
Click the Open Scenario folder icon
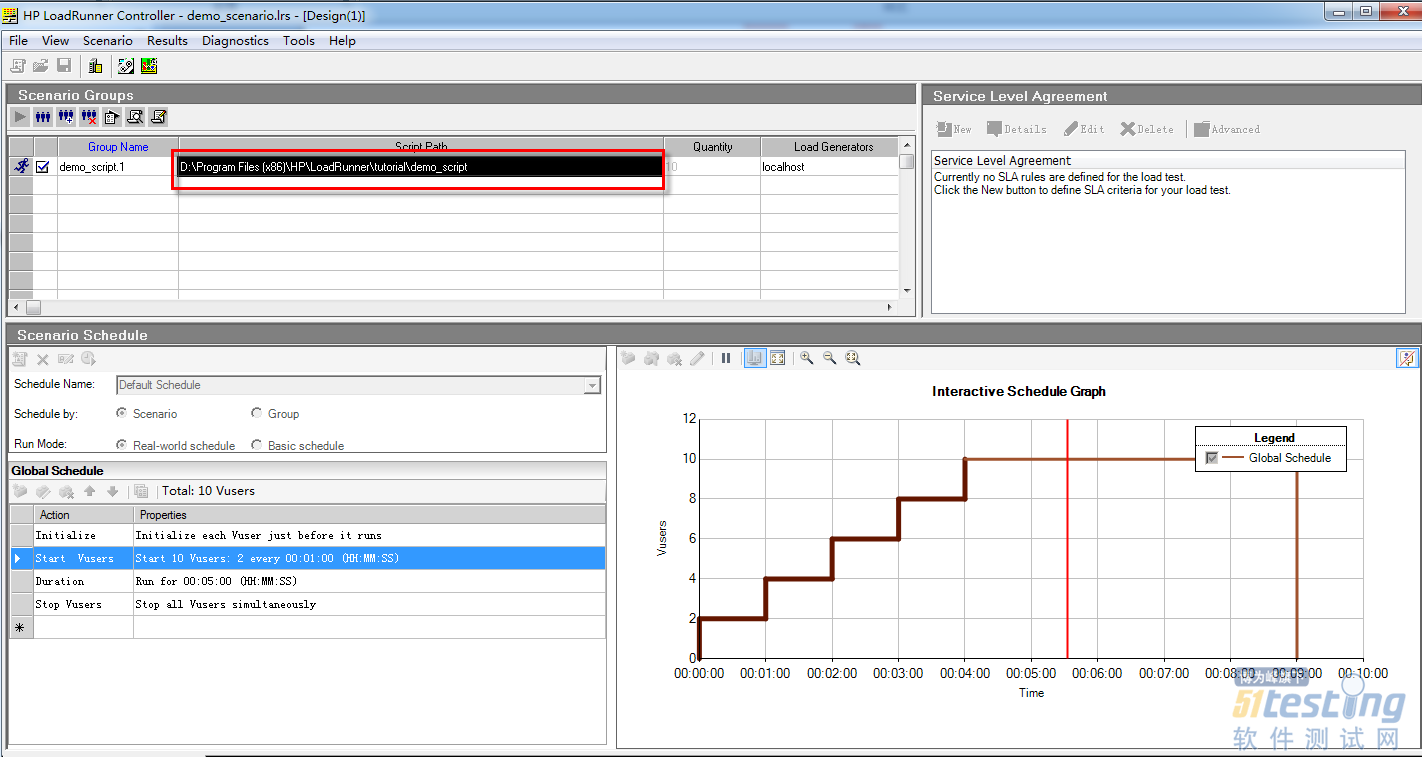[41, 66]
